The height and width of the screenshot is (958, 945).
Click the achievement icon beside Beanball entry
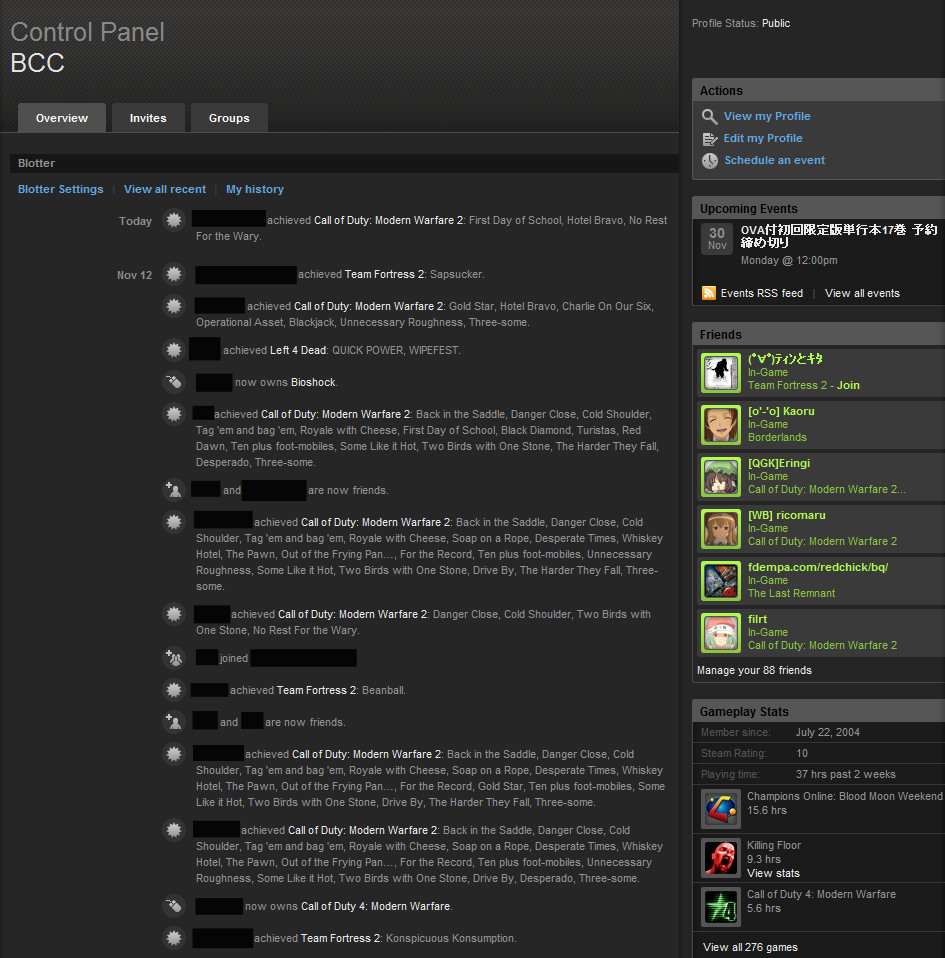174,690
